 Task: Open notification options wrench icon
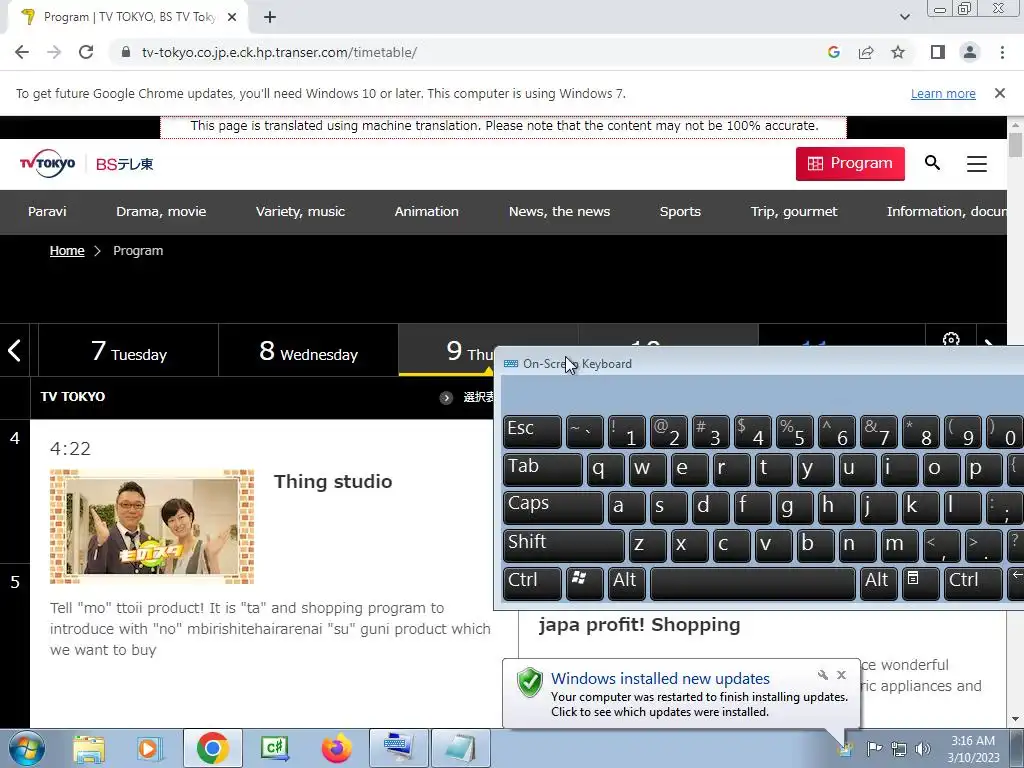pos(823,675)
